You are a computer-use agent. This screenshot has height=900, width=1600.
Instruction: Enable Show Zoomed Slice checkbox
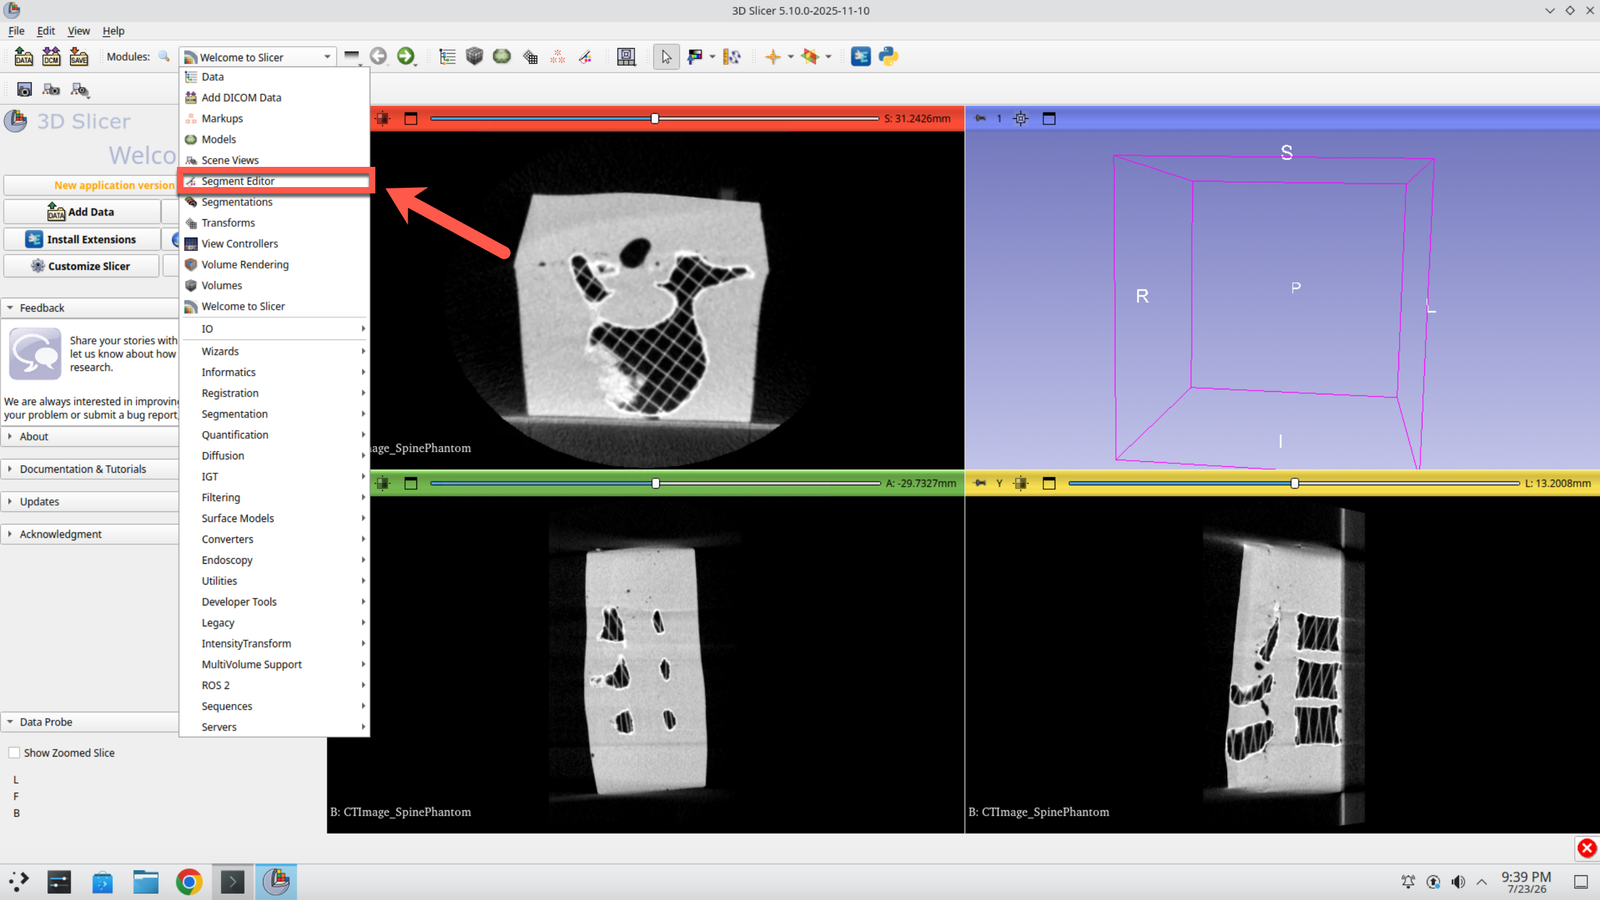pos(14,753)
